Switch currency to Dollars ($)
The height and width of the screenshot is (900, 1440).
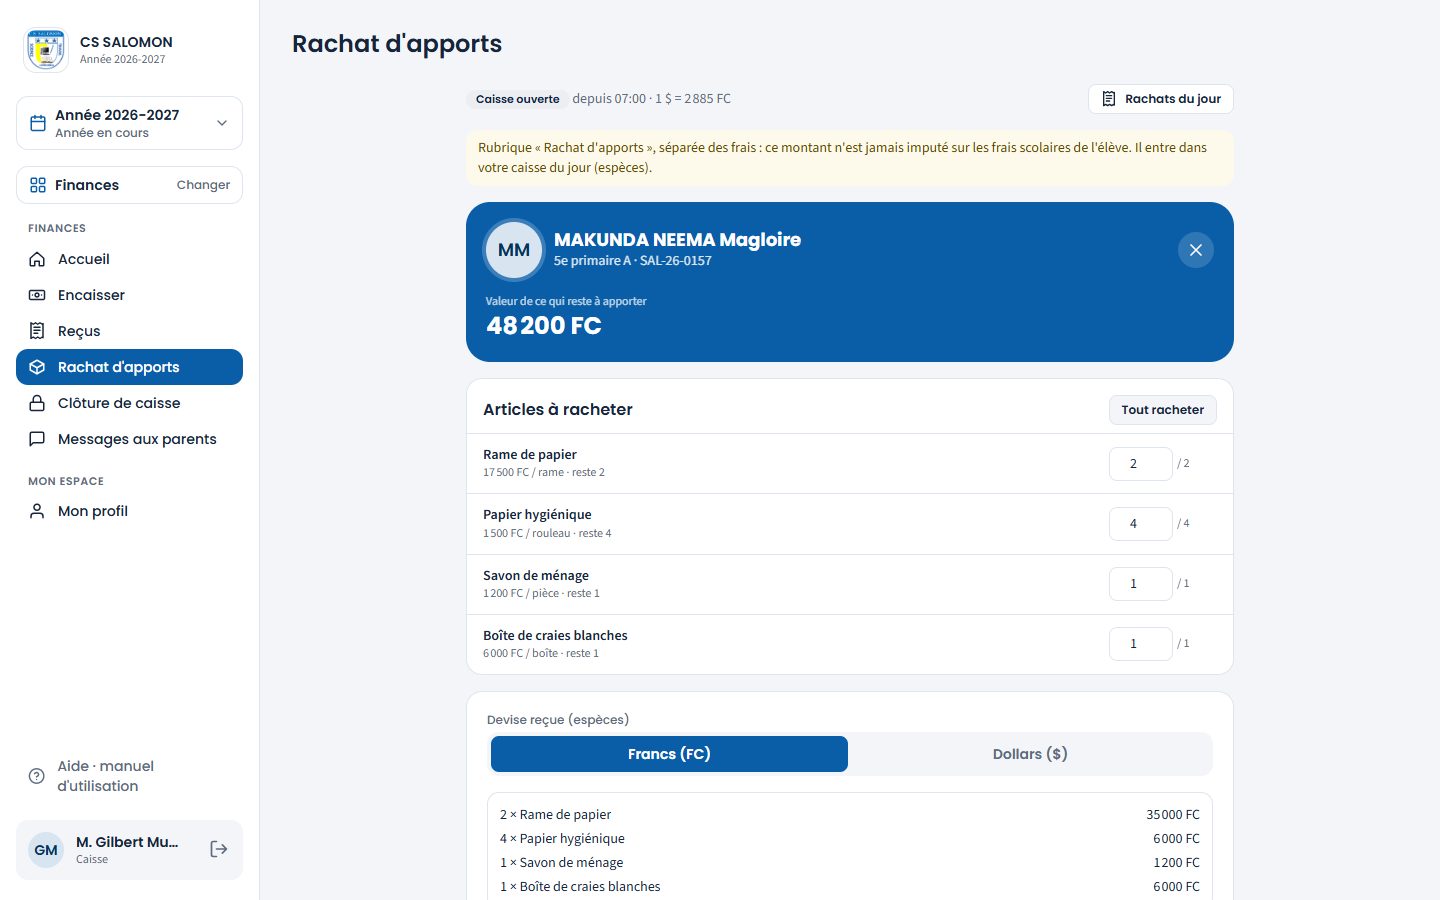(x=1030, y=754)
